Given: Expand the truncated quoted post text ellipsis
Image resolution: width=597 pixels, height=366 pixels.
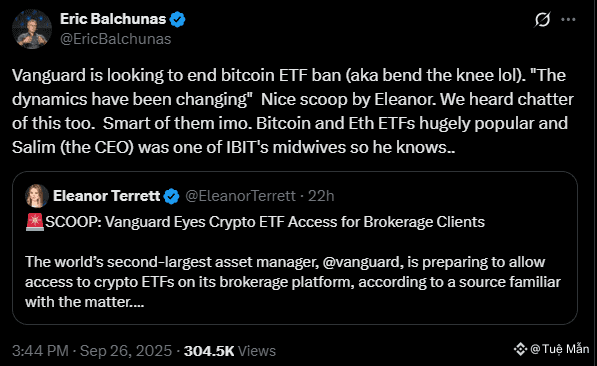Looking at the screenshot, I should click(x=137, y=303).
